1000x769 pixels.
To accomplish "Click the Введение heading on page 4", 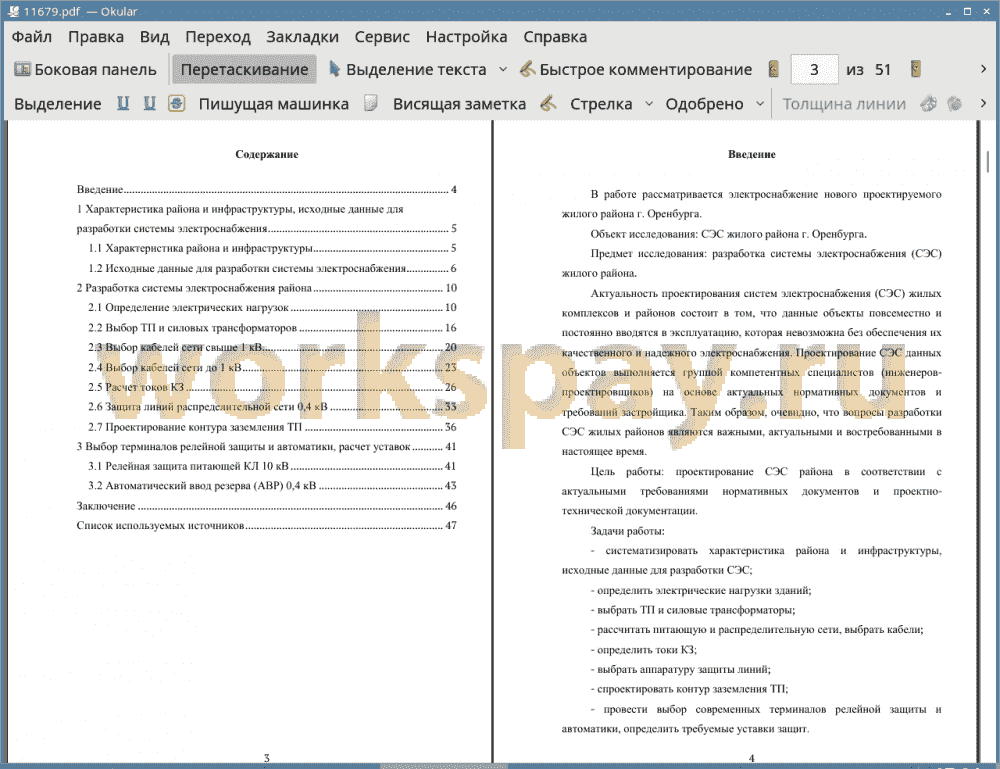I will click(751, 154).
